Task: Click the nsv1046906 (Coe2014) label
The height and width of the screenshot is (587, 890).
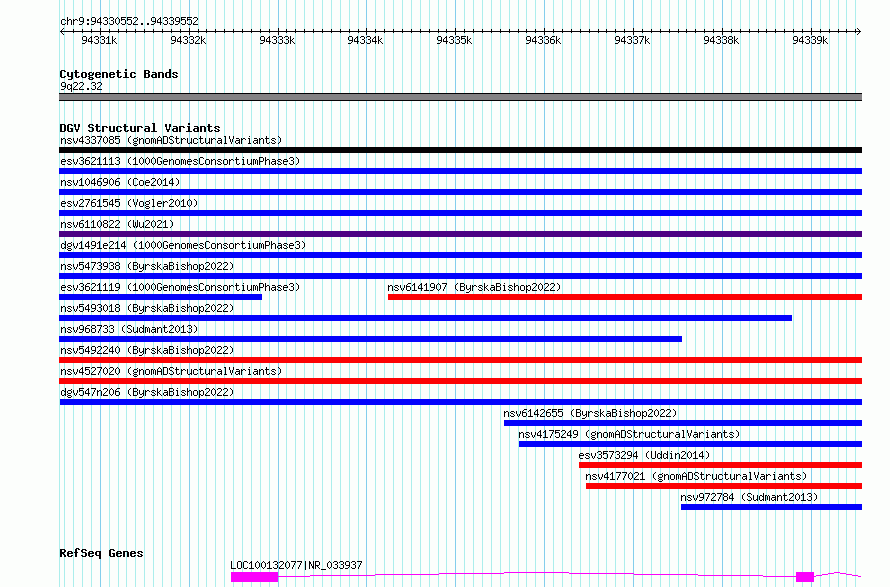Action: point(120,182)
